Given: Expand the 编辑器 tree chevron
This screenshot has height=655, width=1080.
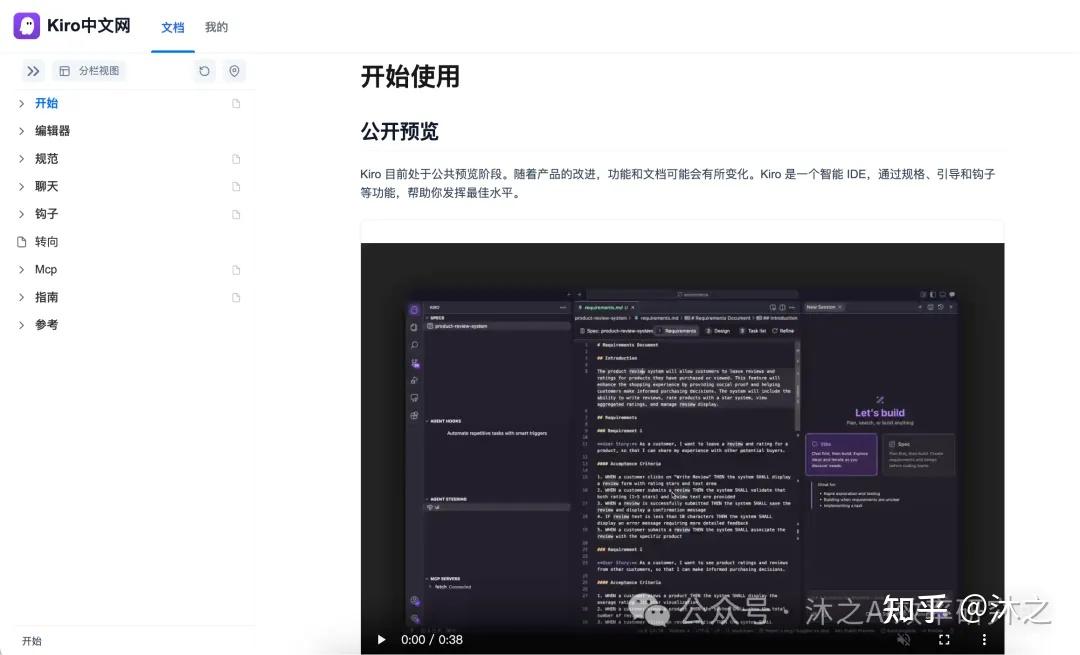Looking at the screenshot, I should (x=21, y=131).
